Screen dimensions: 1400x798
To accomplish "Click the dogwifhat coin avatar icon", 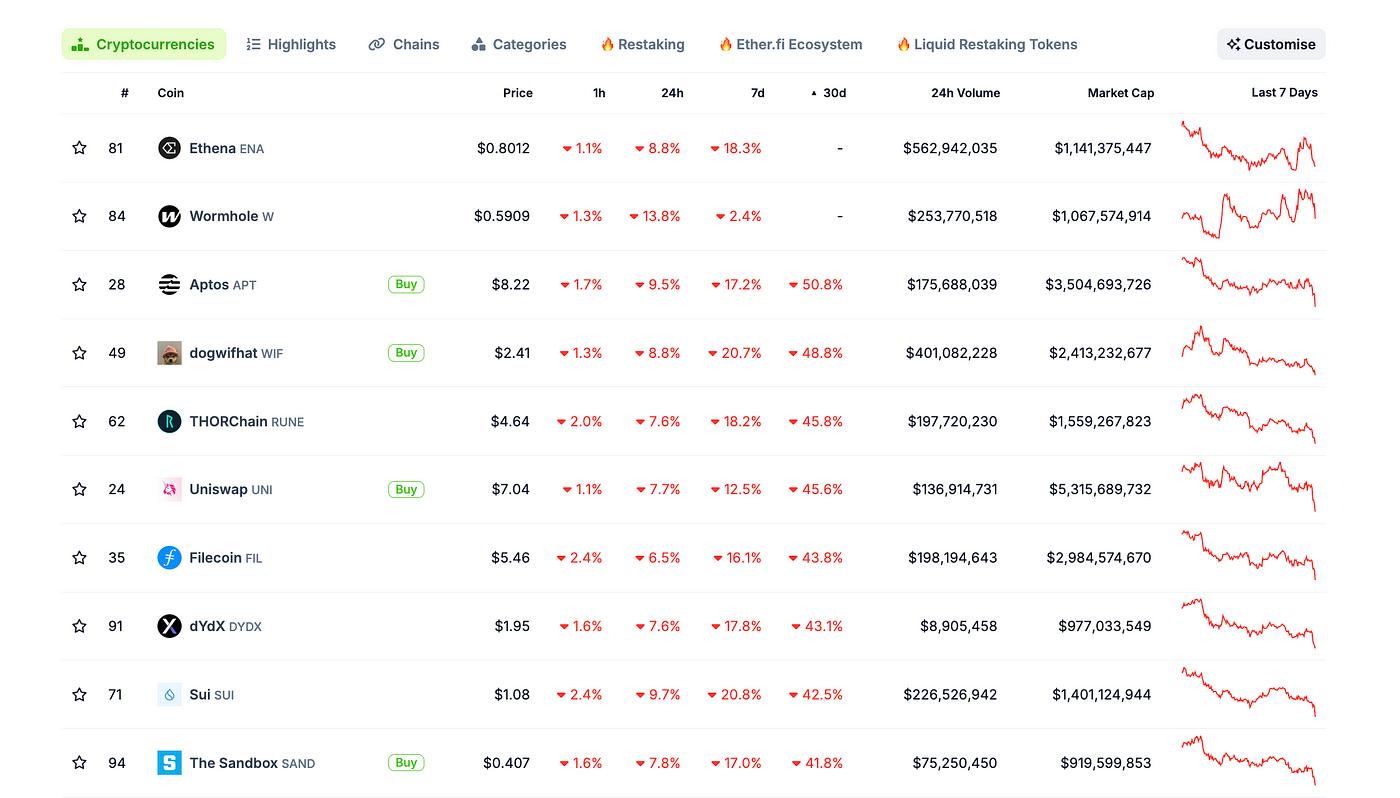I will (x=169, y=353).
